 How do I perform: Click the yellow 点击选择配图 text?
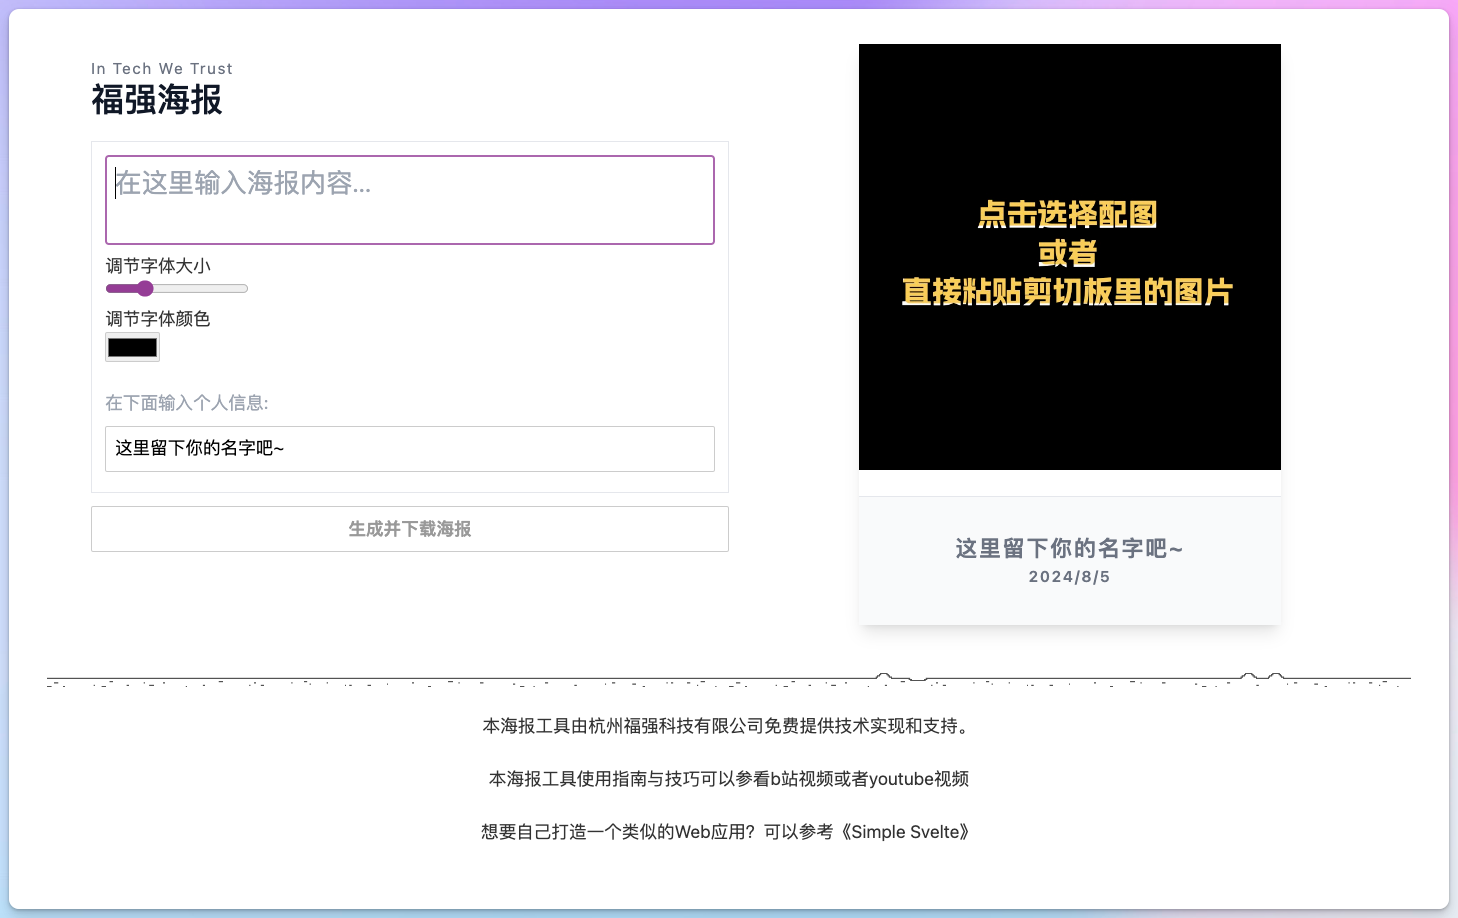[x=1067, y=215]
